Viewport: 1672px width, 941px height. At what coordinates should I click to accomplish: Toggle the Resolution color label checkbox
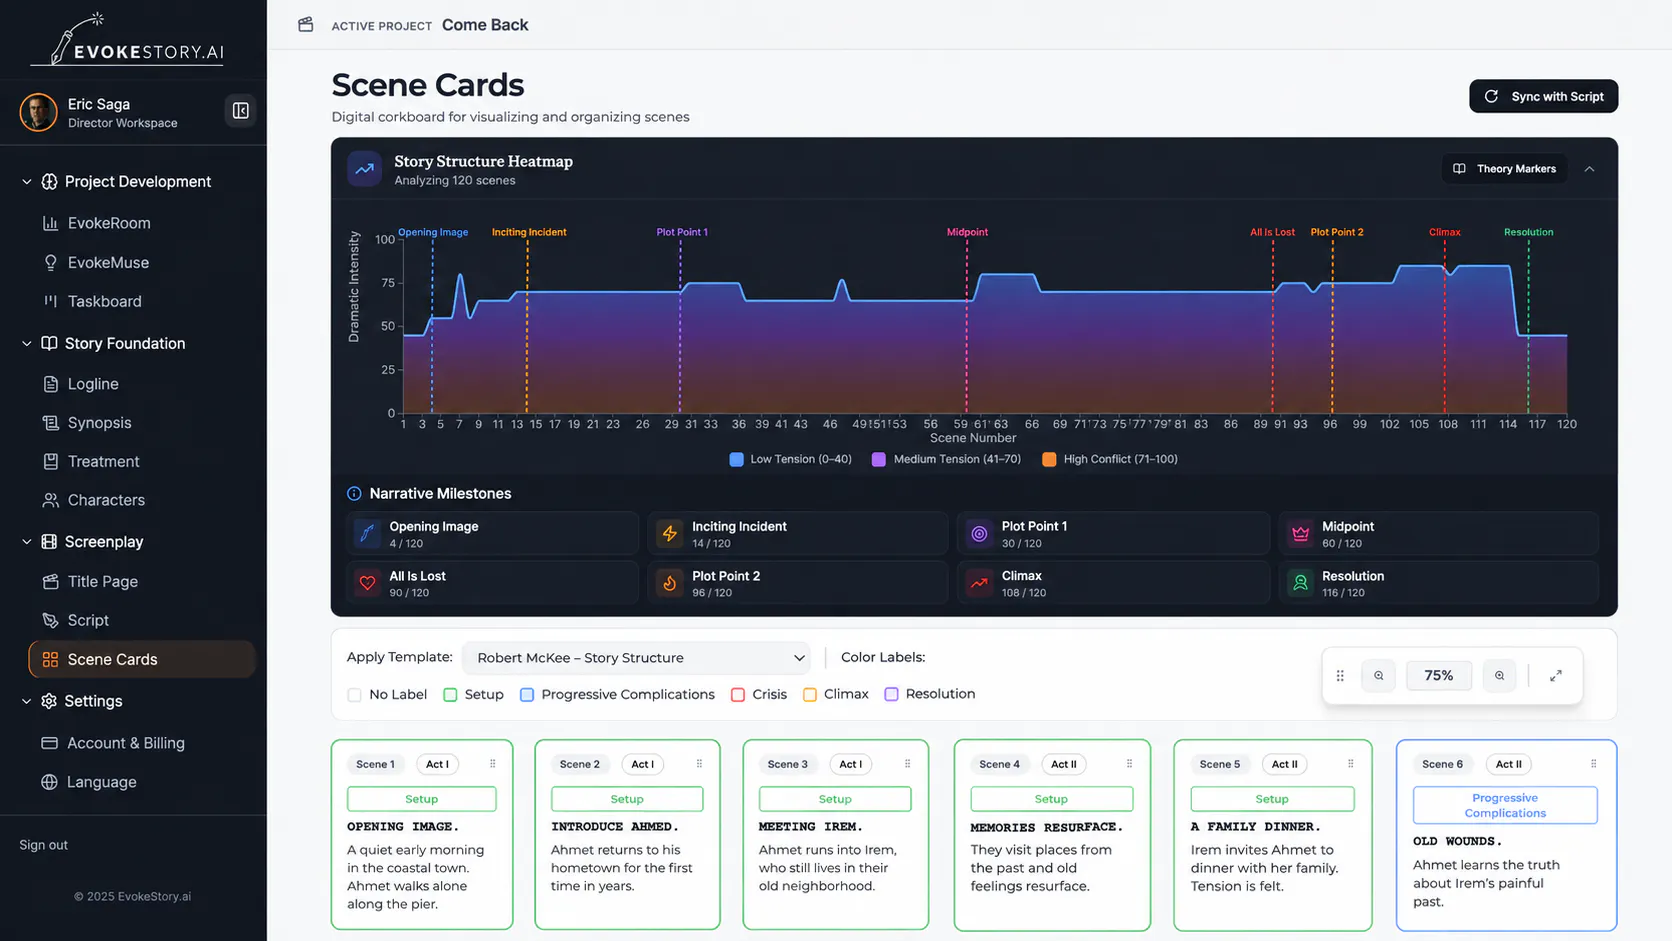coord(891,694)
